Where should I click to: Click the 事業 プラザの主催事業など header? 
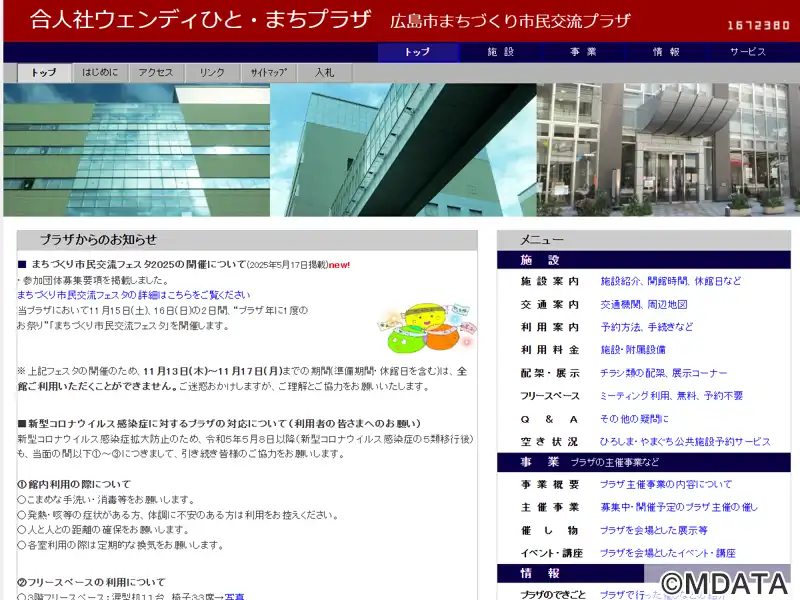click(x=643, y=462)
